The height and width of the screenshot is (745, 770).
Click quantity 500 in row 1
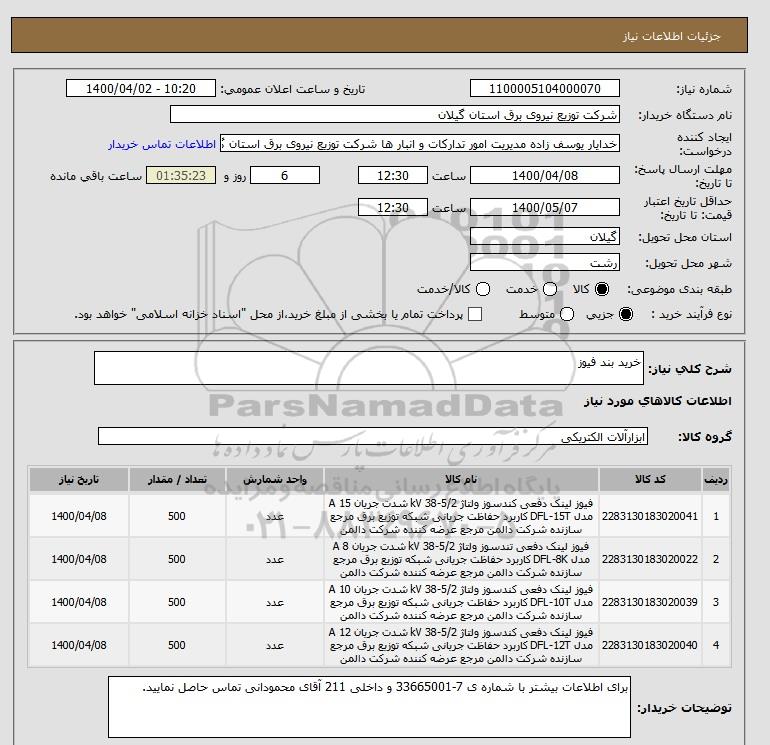[177, 516]
